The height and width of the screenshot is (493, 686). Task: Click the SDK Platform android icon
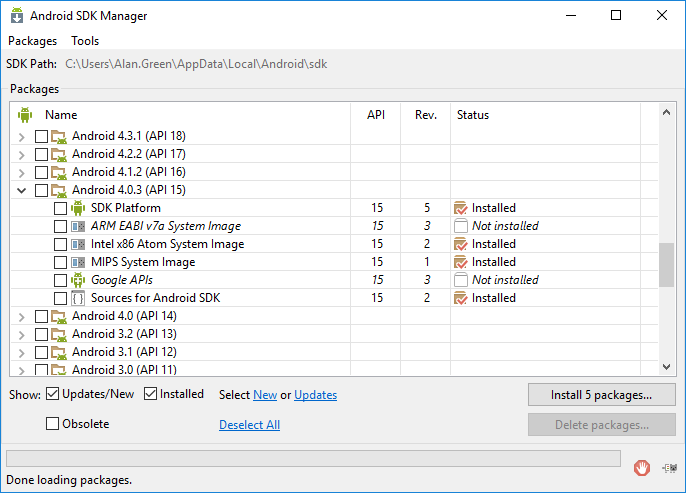[78, 208]
